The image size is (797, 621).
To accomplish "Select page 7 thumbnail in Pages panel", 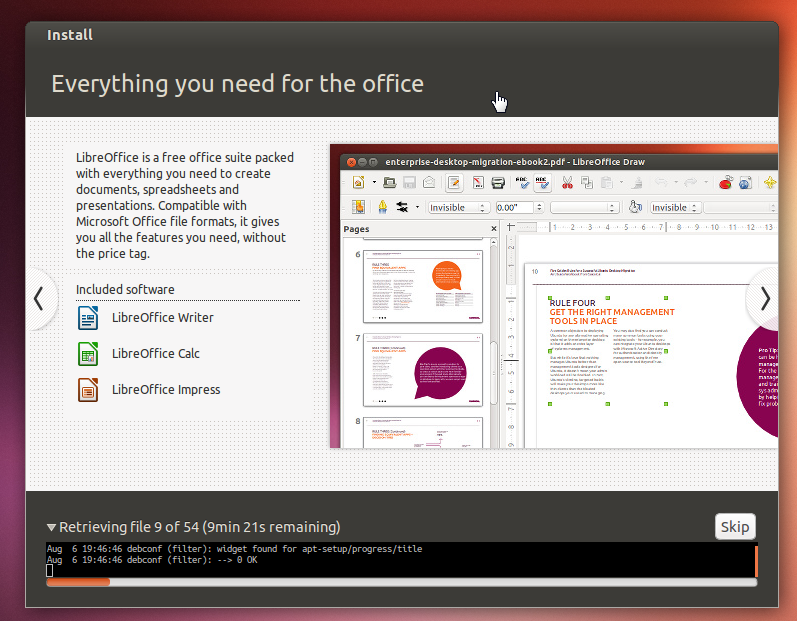I will 423,369.
